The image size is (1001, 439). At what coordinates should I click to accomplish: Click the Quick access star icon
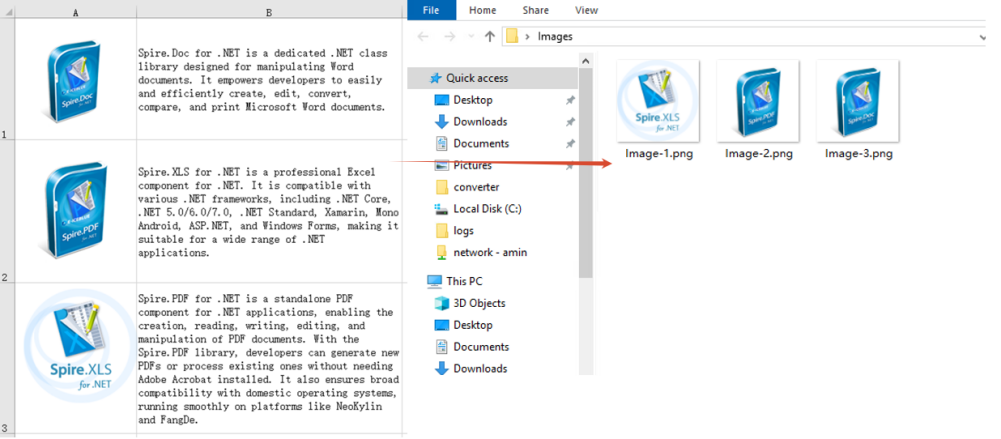click(435, 78)
